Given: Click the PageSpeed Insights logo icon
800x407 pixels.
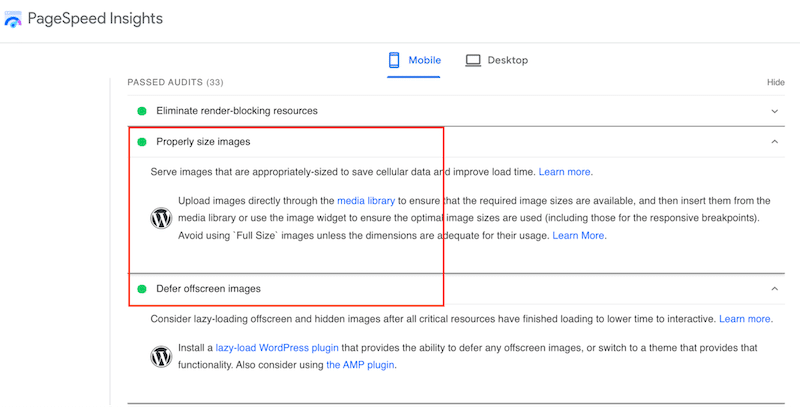Looking at the screenshot, I should tap(13, 19).
